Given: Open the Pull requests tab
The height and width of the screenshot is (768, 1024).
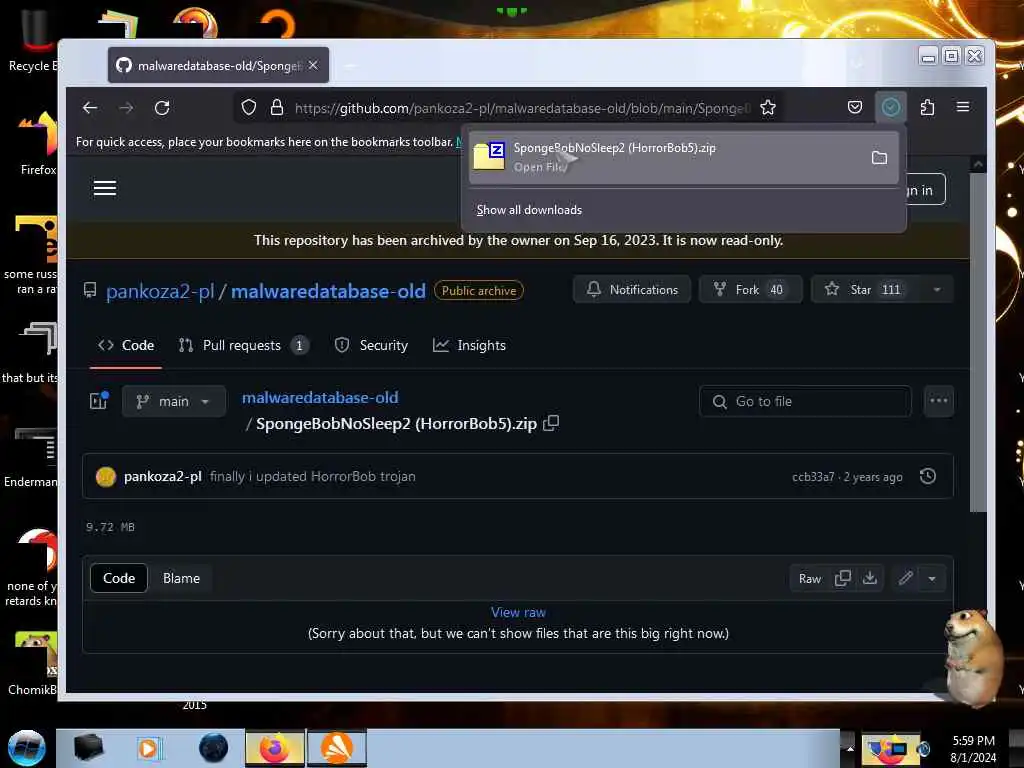Looking at the screenshot, I should (x=243, y=345).
